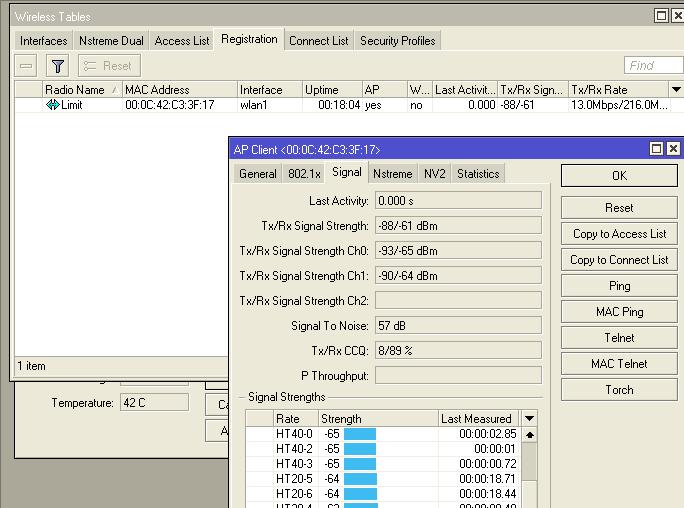
Task: Click the Tx/Rx Signal Strength Ch1 field
Action: click(458, 276)
